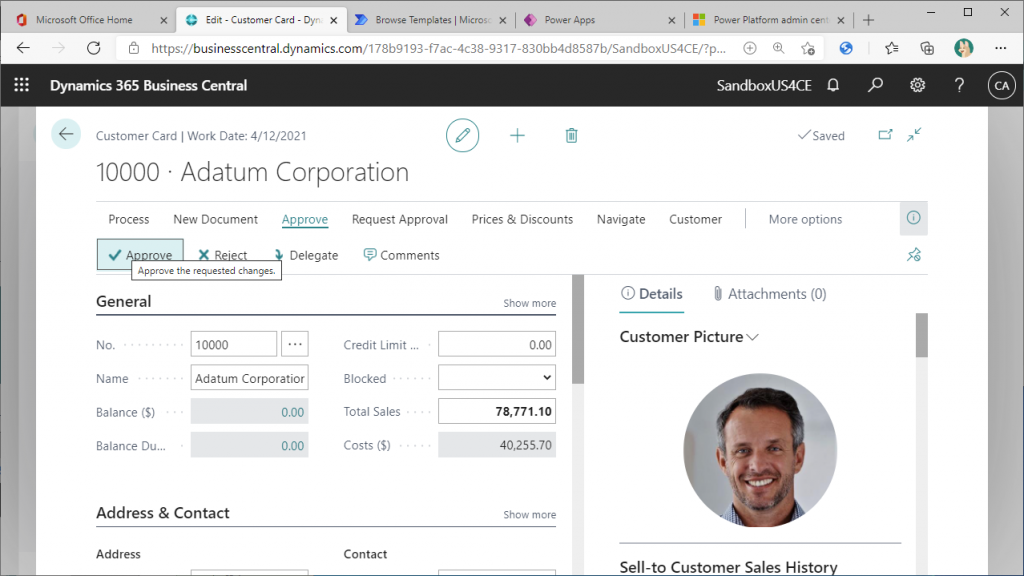This screenshot has width=1024, height=576.
Task: Click the card content vertical scrollbar
Action: coord(577,329)
